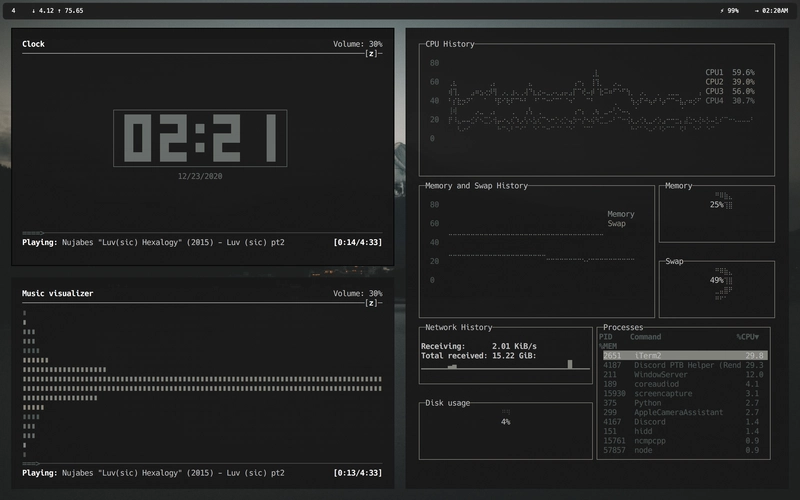Click the 99% battery indicator
Viewport: 800px width, 500px height.
[x=729, y=11]
